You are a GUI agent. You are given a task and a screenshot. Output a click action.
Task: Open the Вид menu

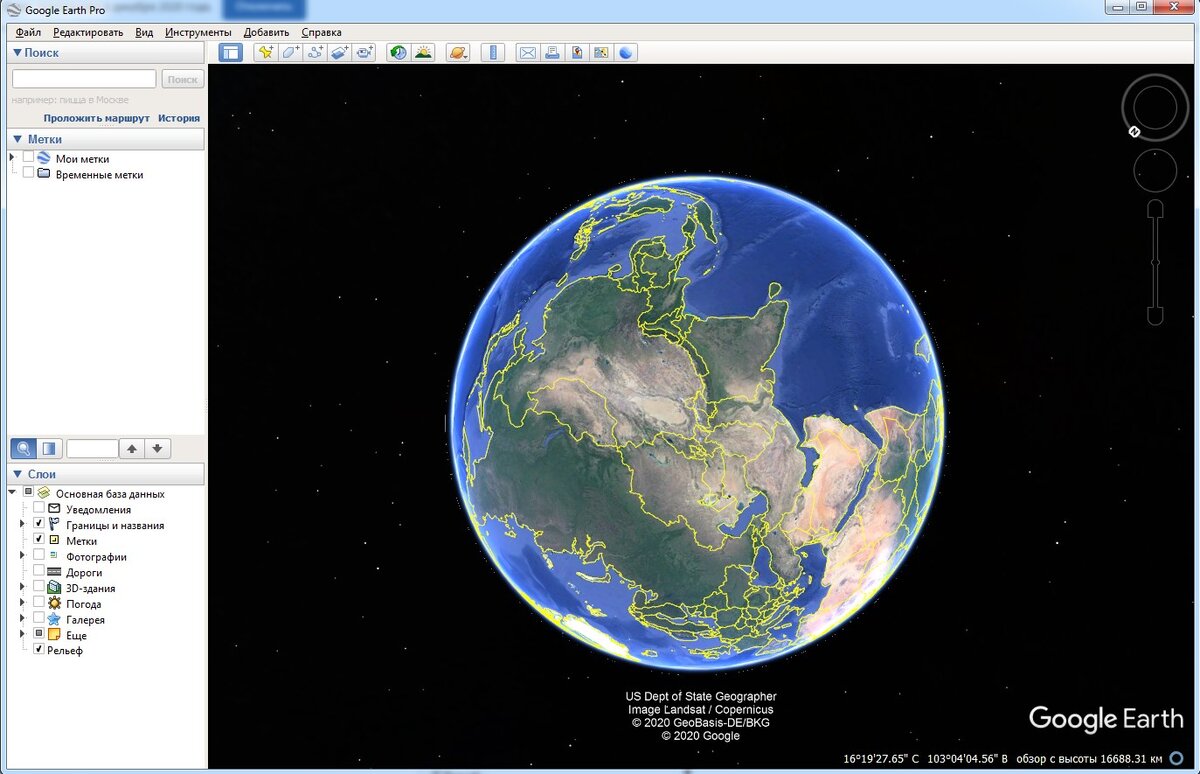pyautogui.click(x=144, y=32)
